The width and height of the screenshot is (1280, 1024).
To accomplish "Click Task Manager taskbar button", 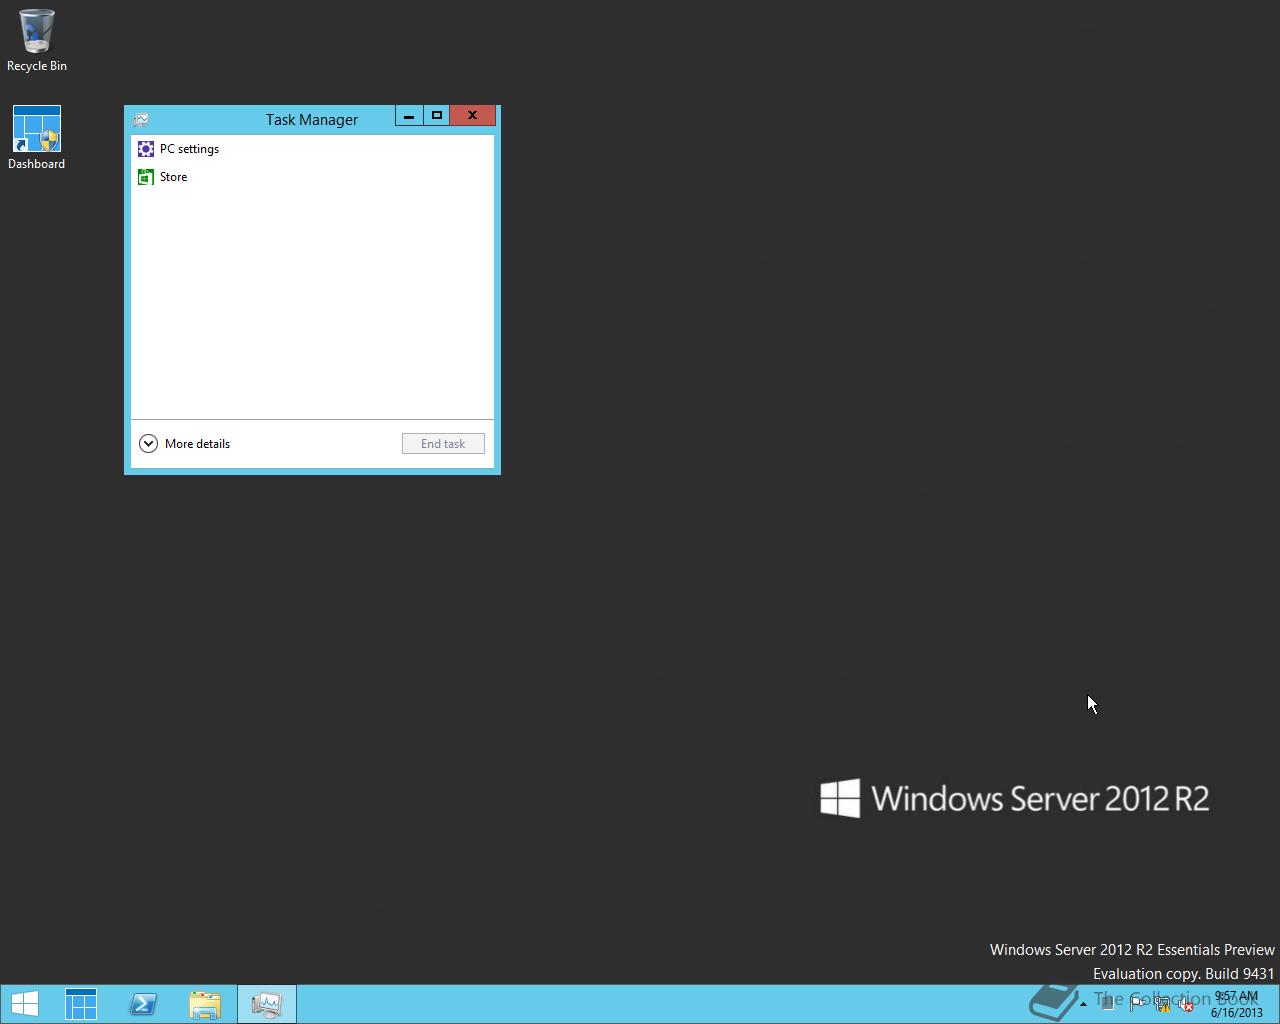I will (x=267, y=1004).
